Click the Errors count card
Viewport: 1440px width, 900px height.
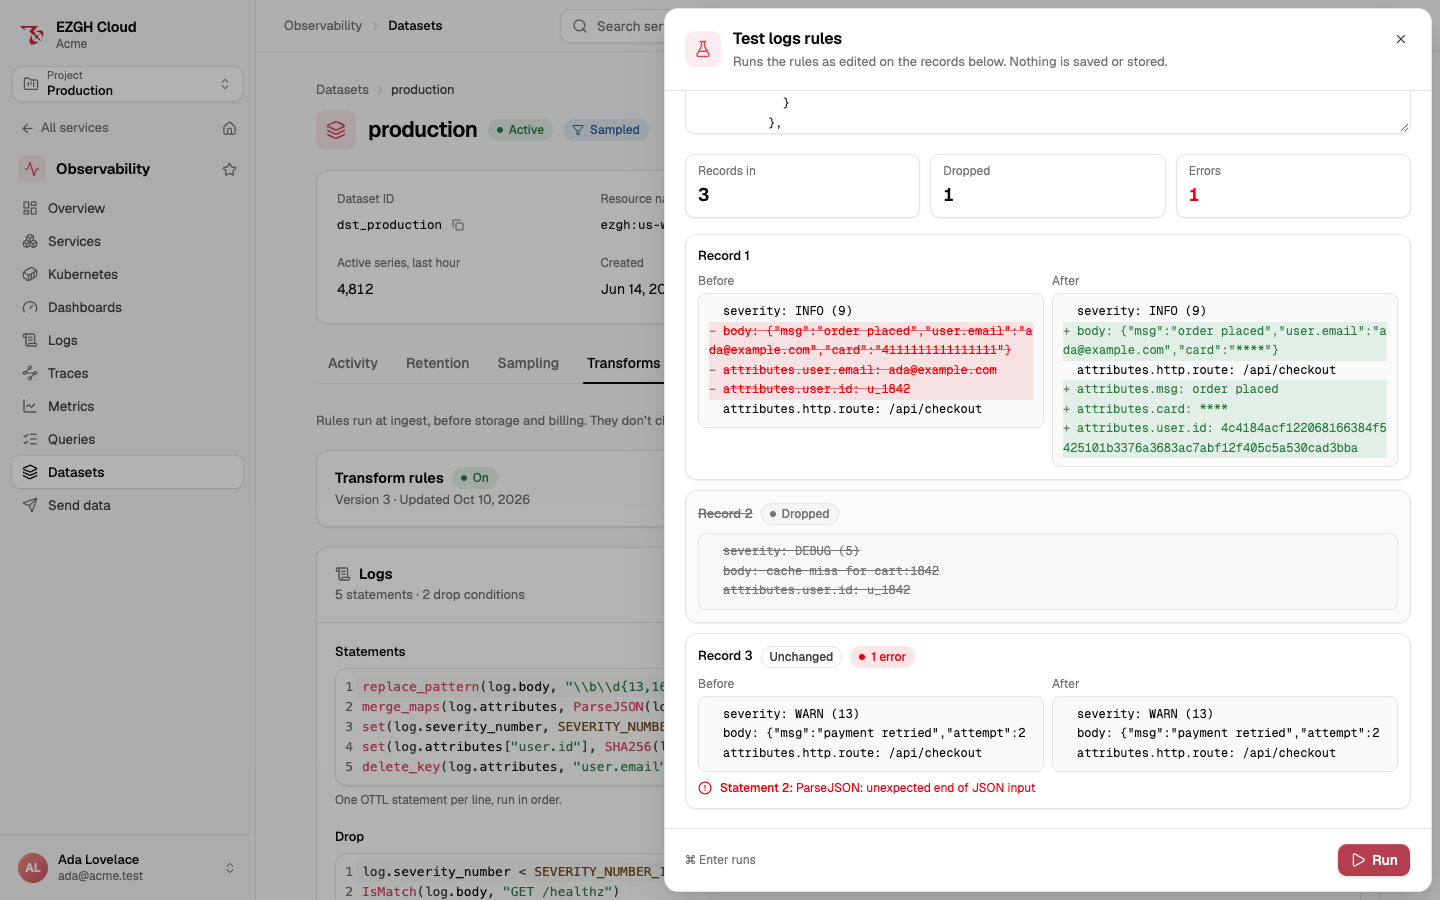[x=1293, y=186]
